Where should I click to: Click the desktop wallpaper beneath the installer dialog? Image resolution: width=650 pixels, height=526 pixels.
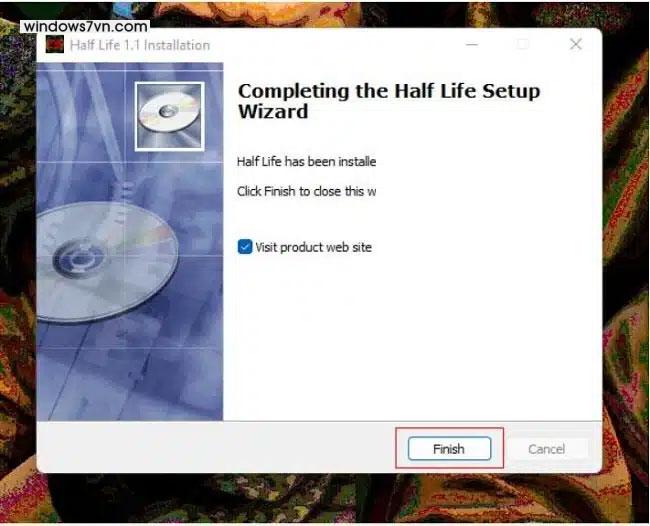click(x=323, y=497)
